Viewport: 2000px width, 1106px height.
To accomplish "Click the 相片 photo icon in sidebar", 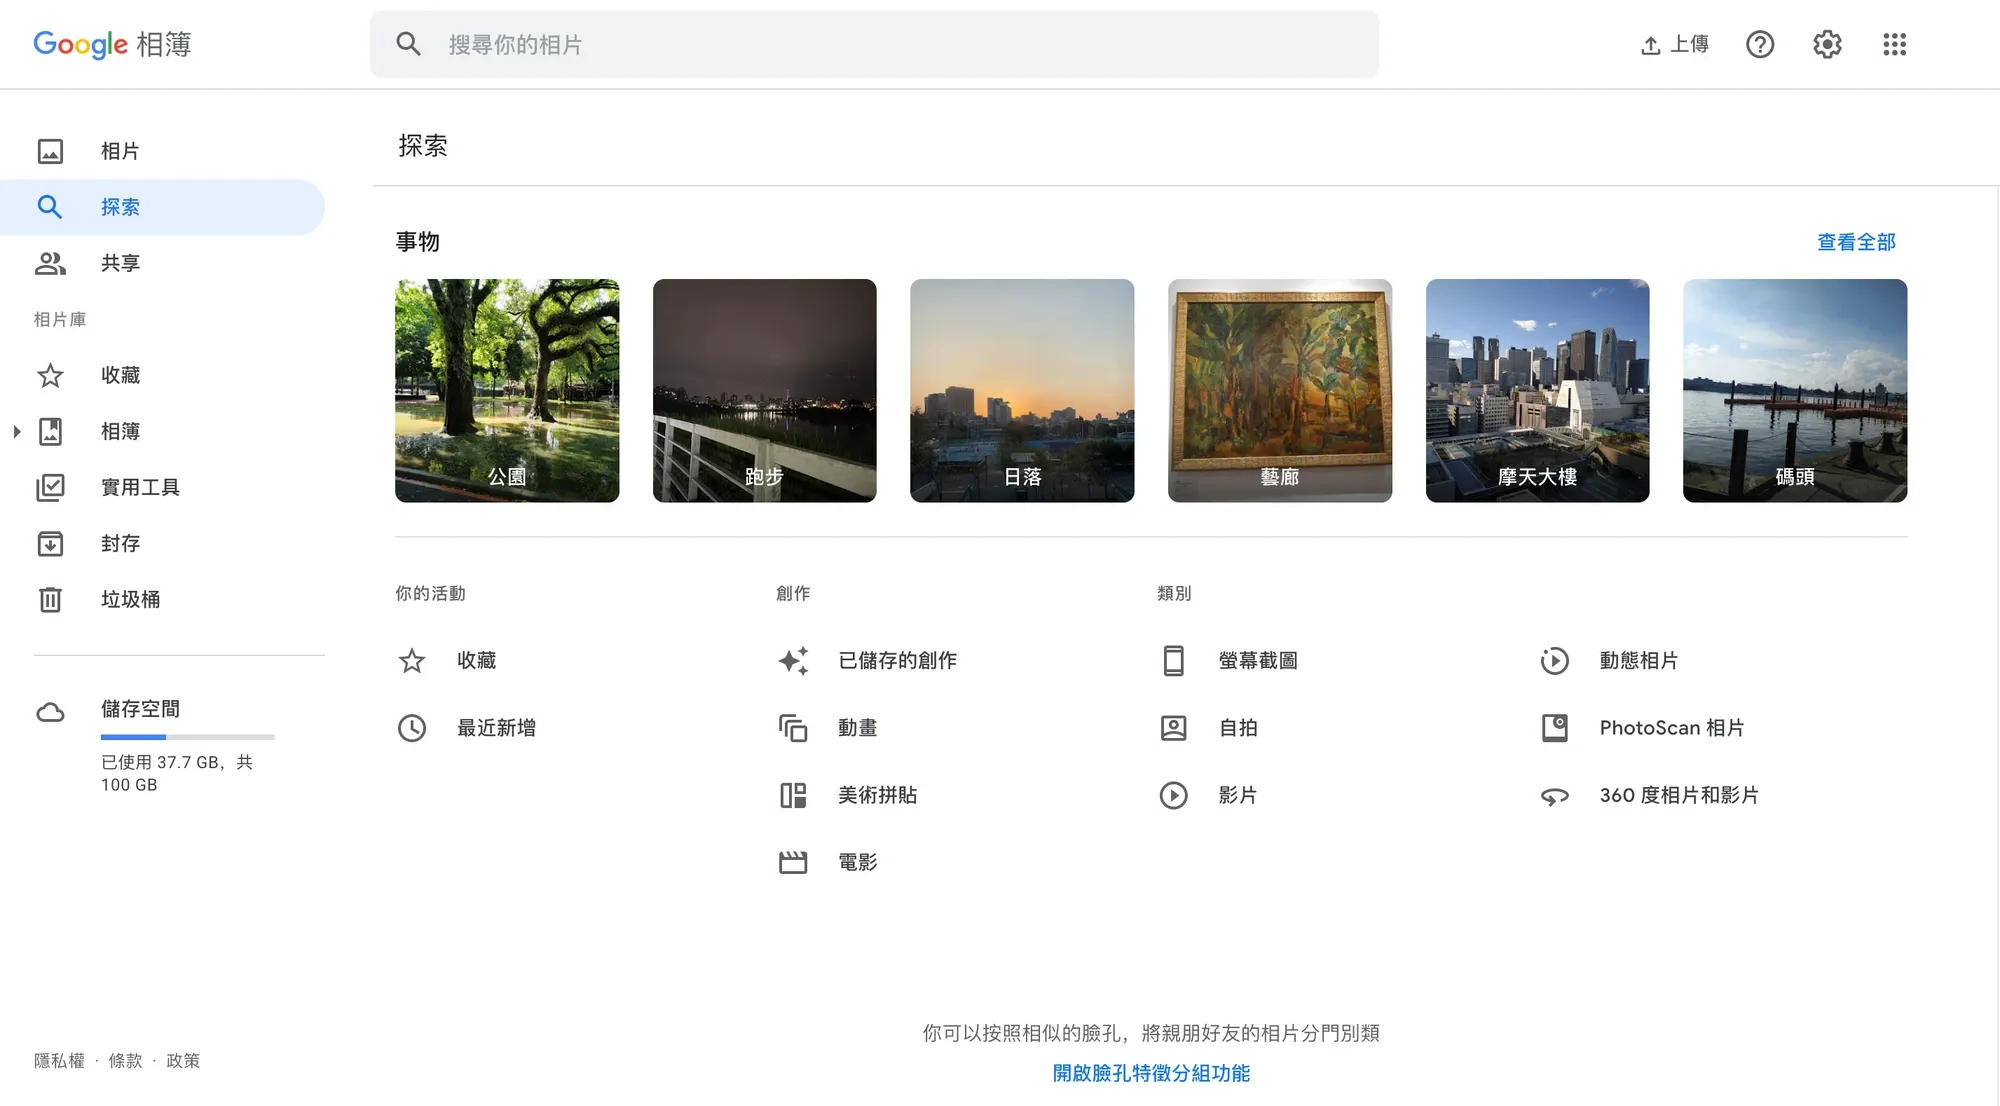I will pyautogui.click(x=50, y=151).
